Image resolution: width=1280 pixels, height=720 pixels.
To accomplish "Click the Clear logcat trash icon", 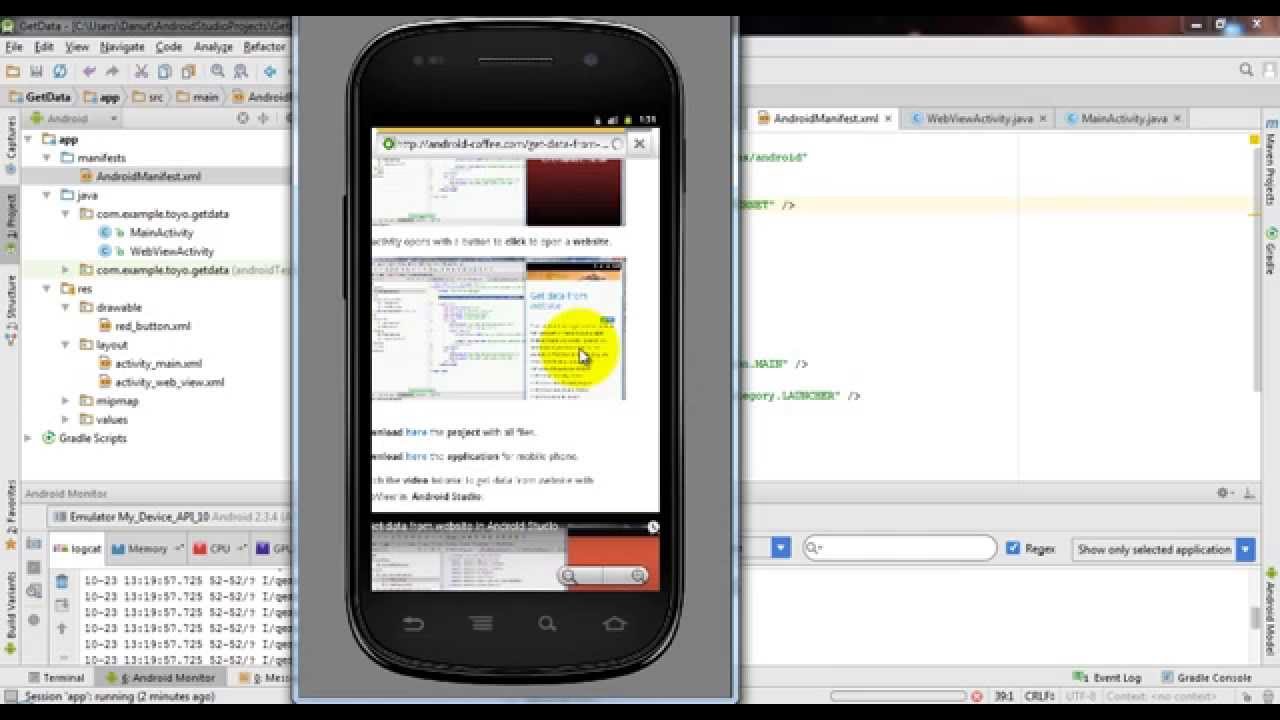I will pos(62,581).
